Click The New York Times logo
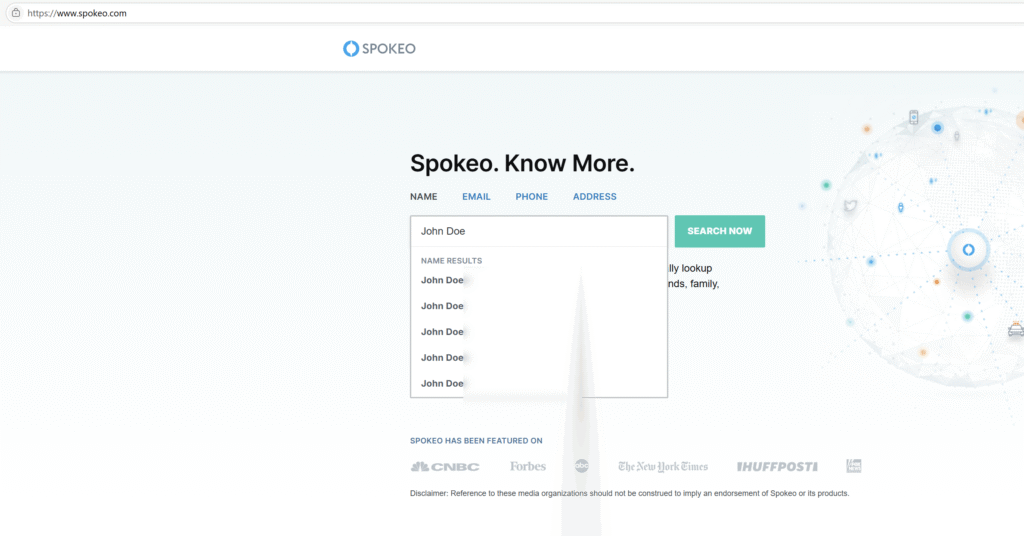This screenshot has height=536, width=1024. pos(663,466)
